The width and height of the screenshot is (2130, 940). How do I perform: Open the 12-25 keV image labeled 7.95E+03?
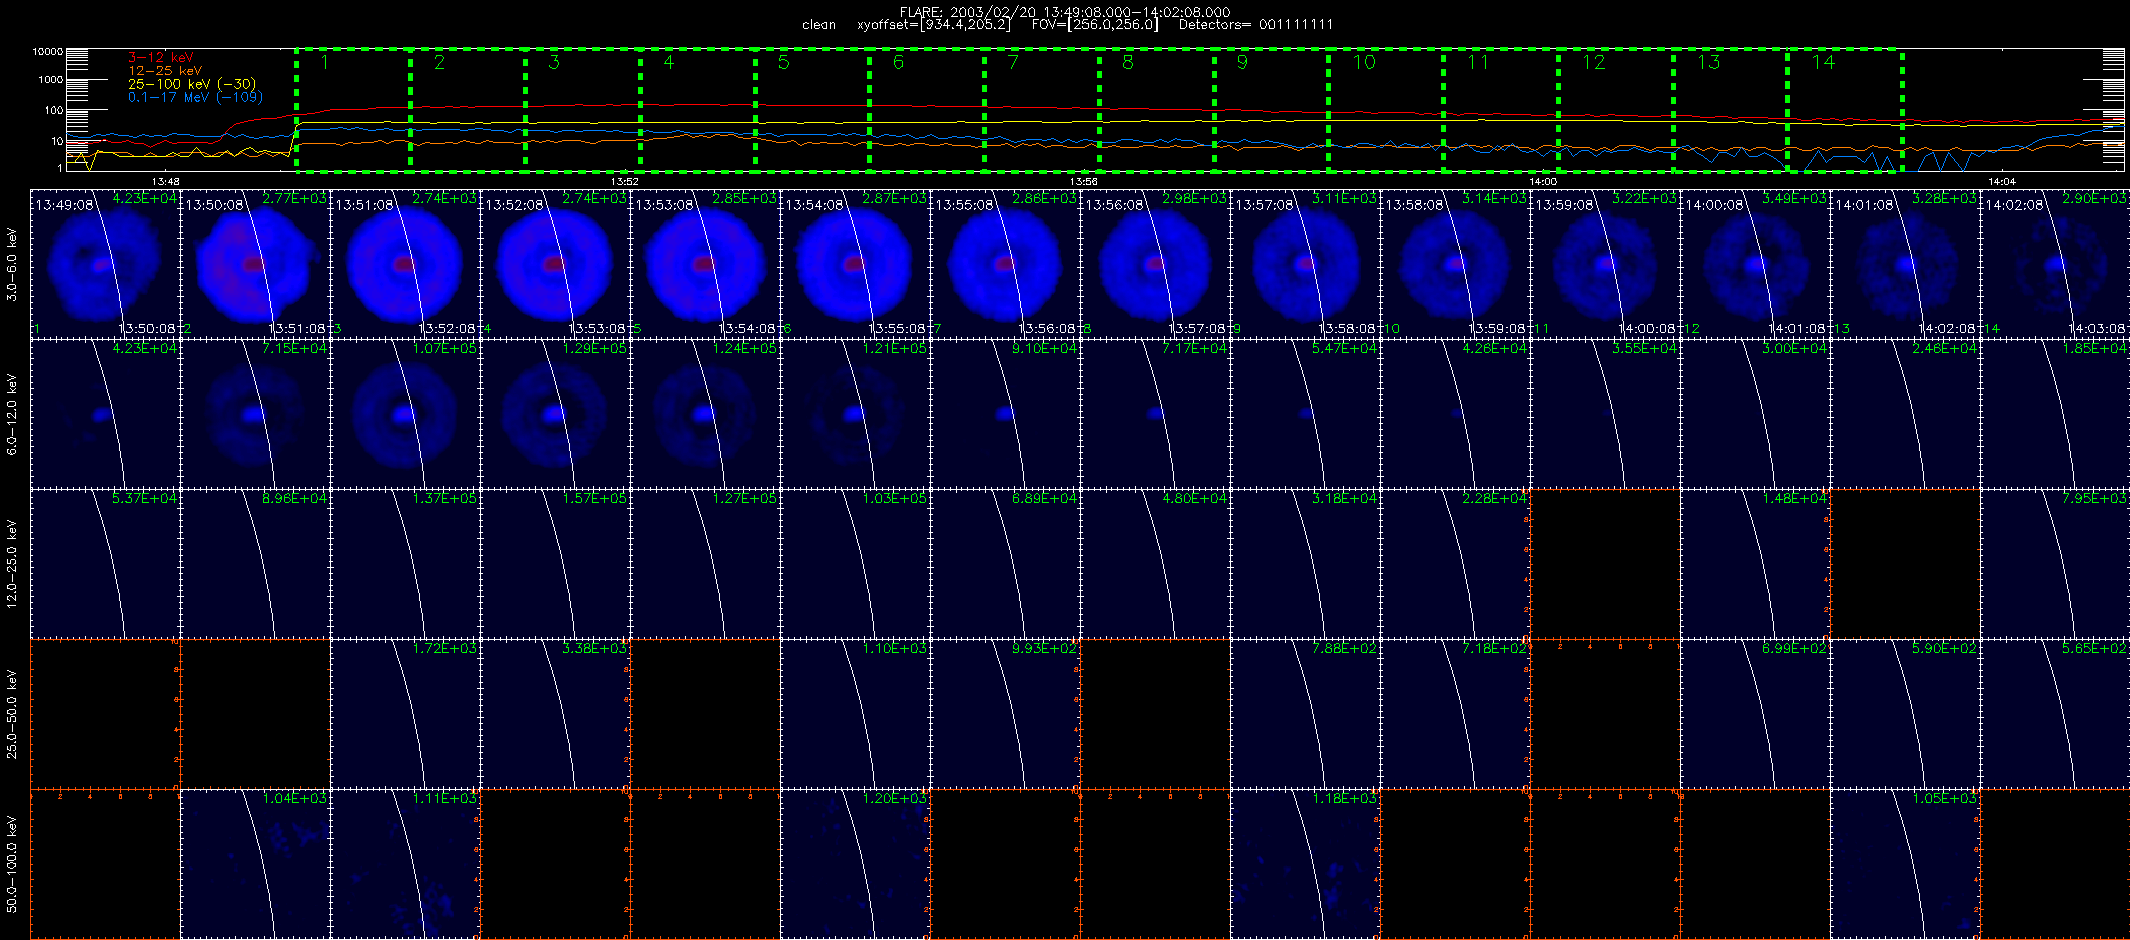pyautogui.click(x=2056, y=564)
